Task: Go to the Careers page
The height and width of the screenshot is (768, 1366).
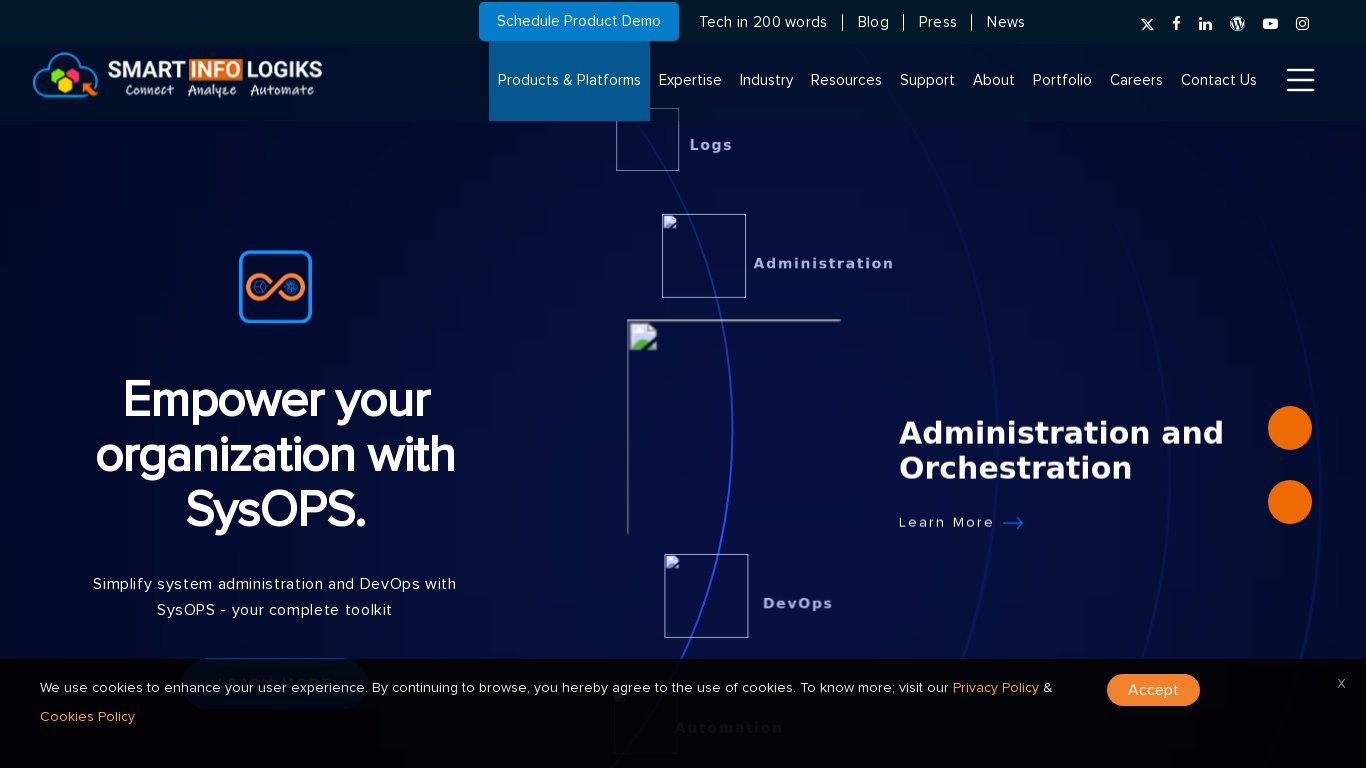Action: (1136, 80)
